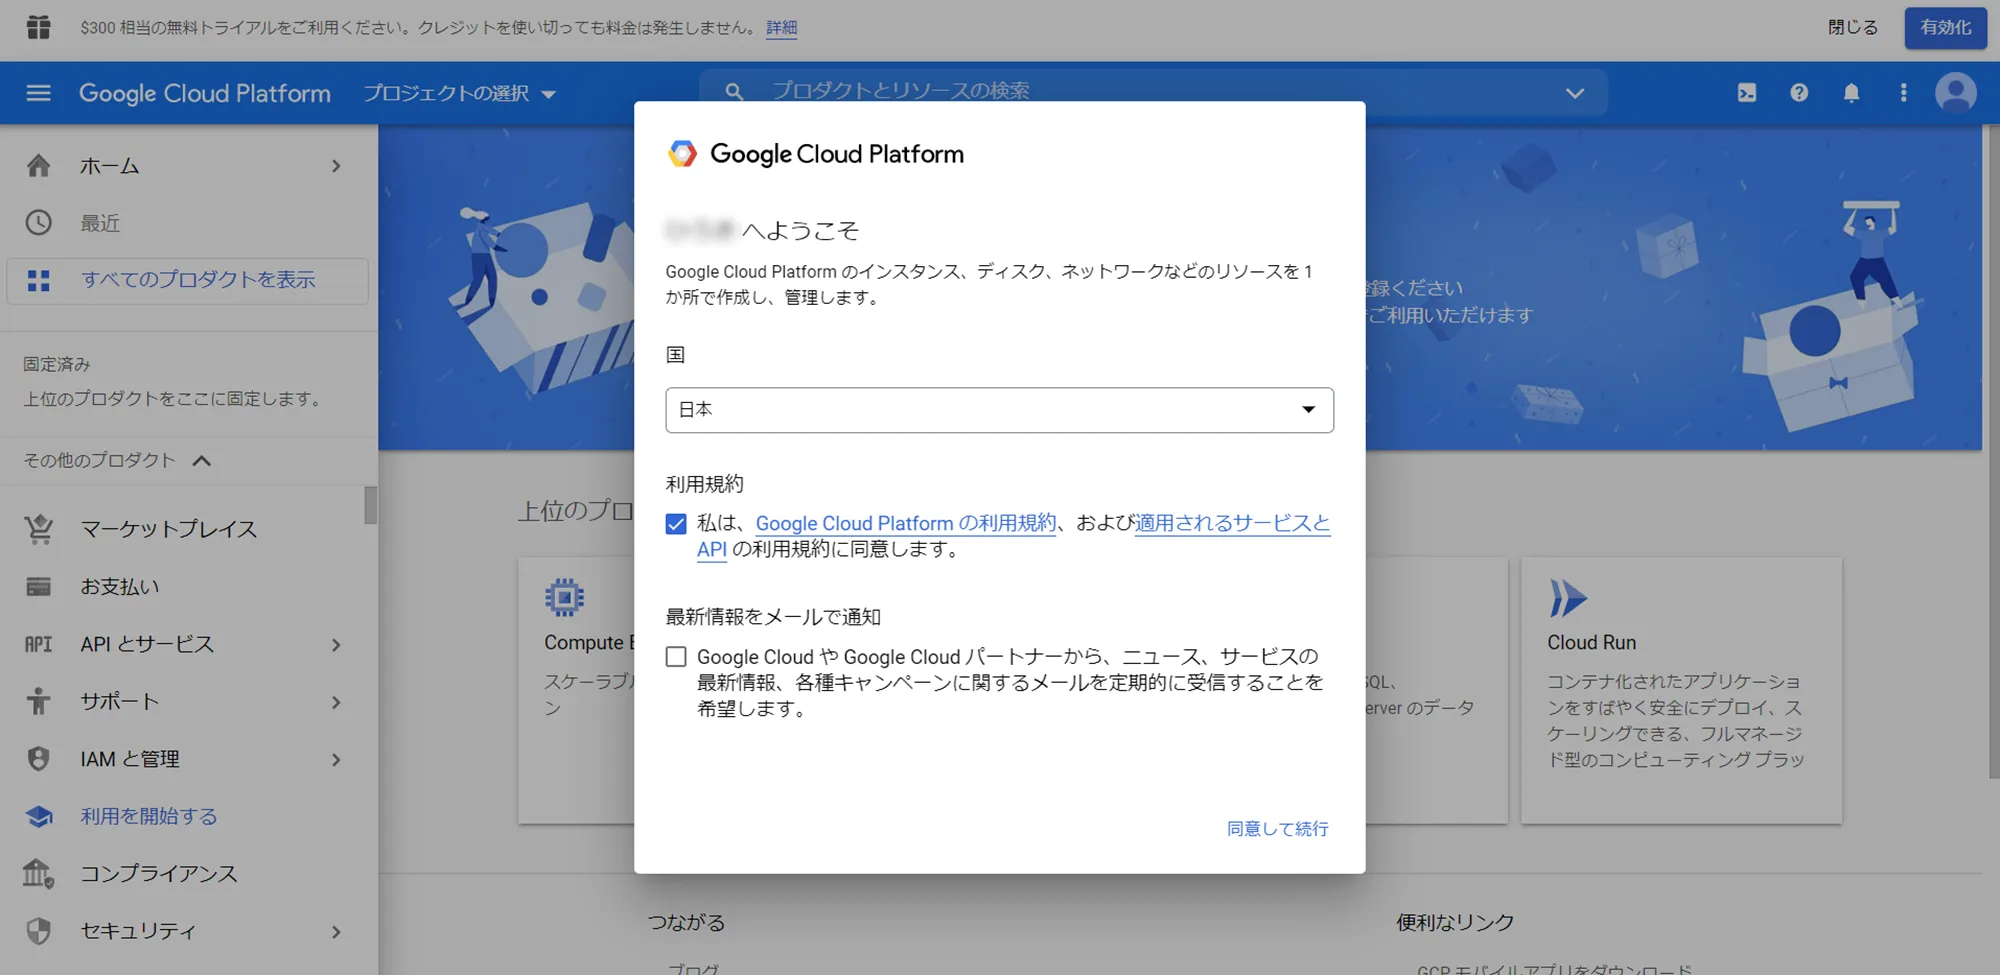Click the 固定済み pinned section heading
The image size is (2000, 975).
pos(57,365)
